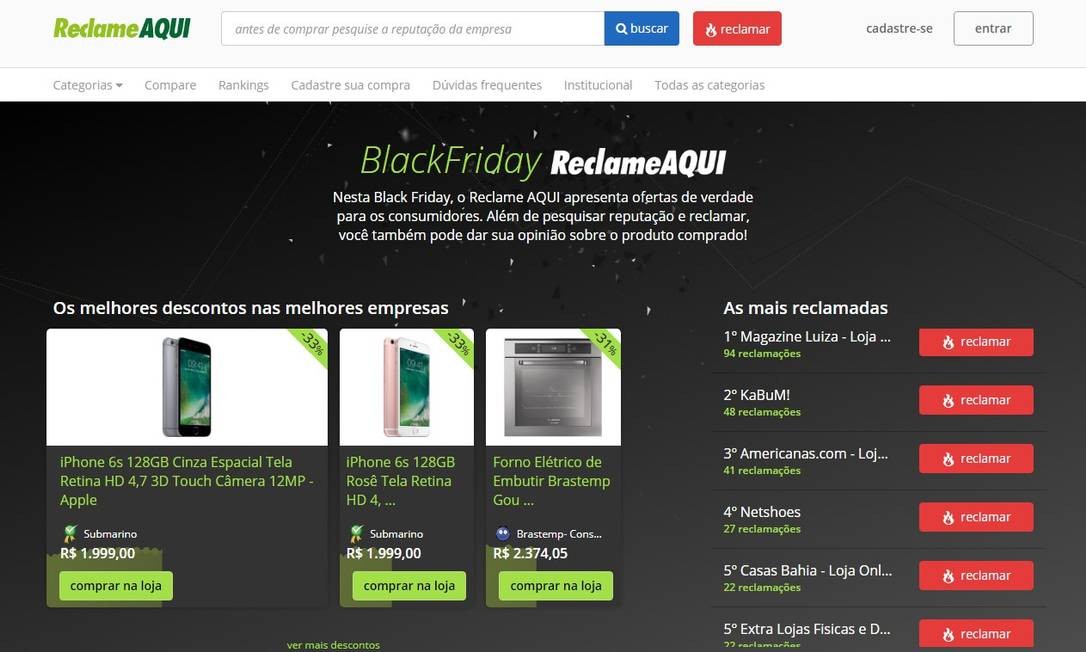The height and width of the screenshot is (652, 1086).
Task: Select Todas as categorias in the navigation
Action: 709,85
